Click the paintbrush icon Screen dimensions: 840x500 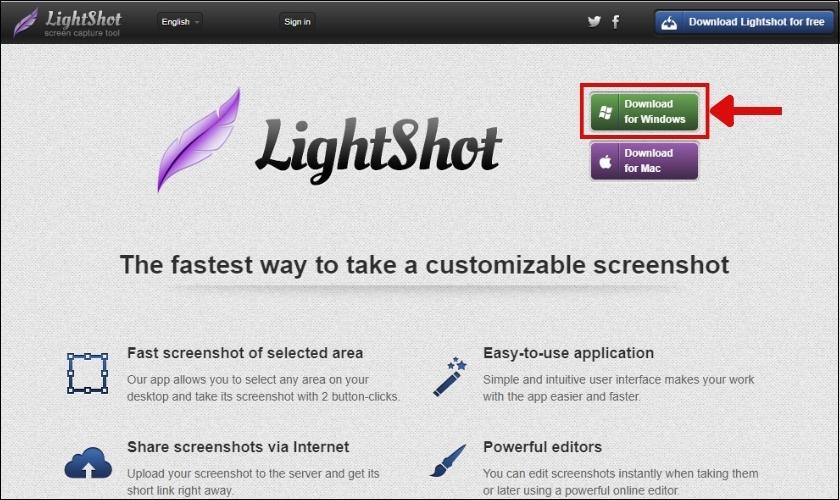point(448,460)
